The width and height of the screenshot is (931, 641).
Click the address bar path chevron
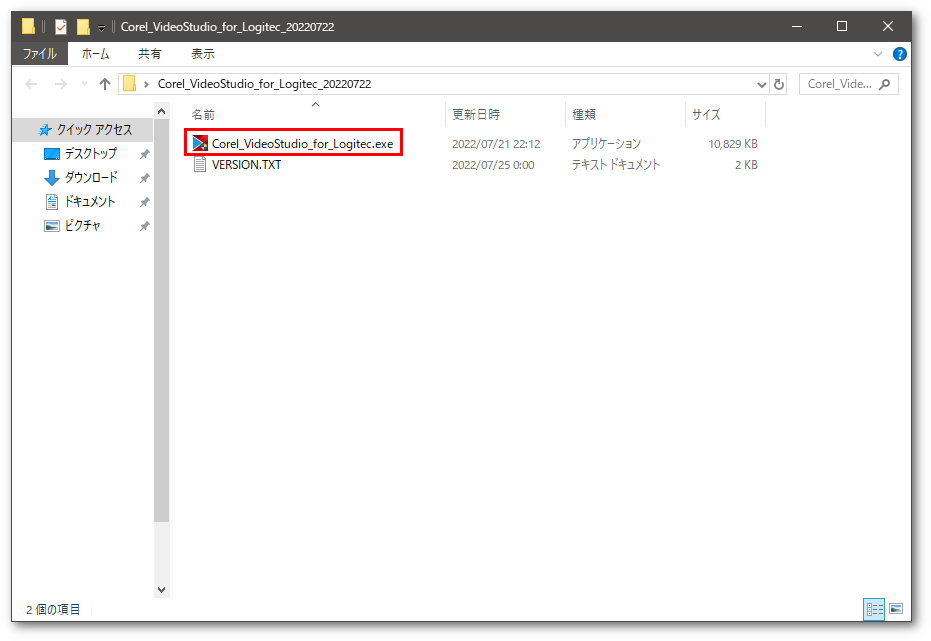pos(146,84)
